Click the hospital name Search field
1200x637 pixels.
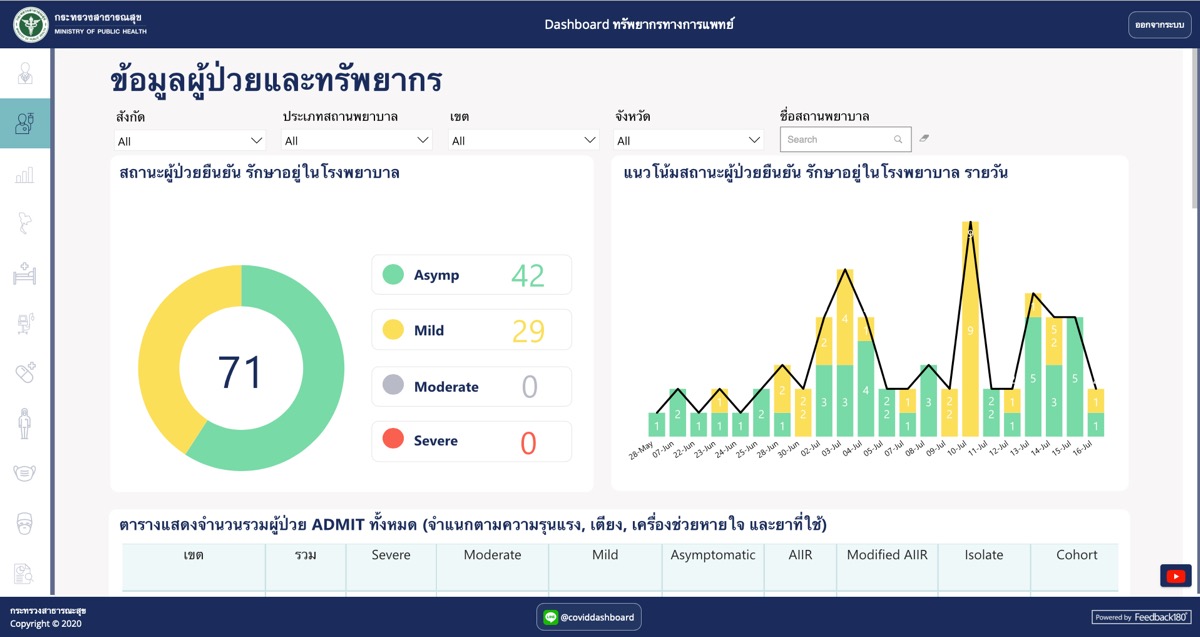(838, 140)
